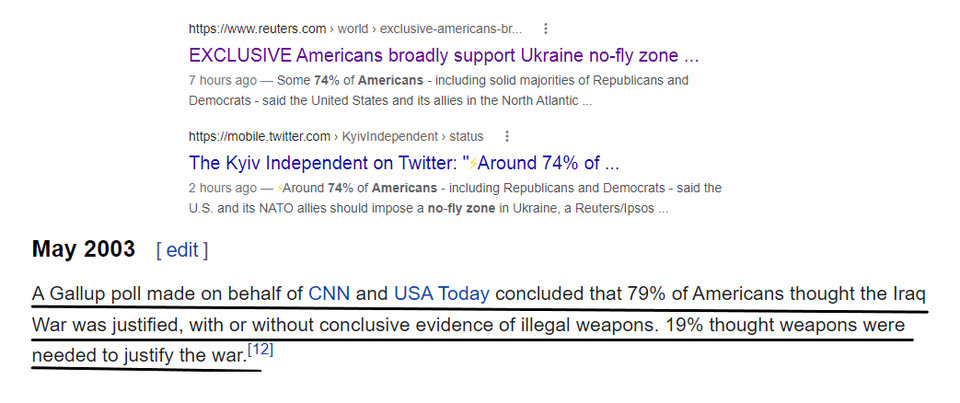Follow the CNN link in the paragraph
This screenshot has height=403, width=960.
329,294
